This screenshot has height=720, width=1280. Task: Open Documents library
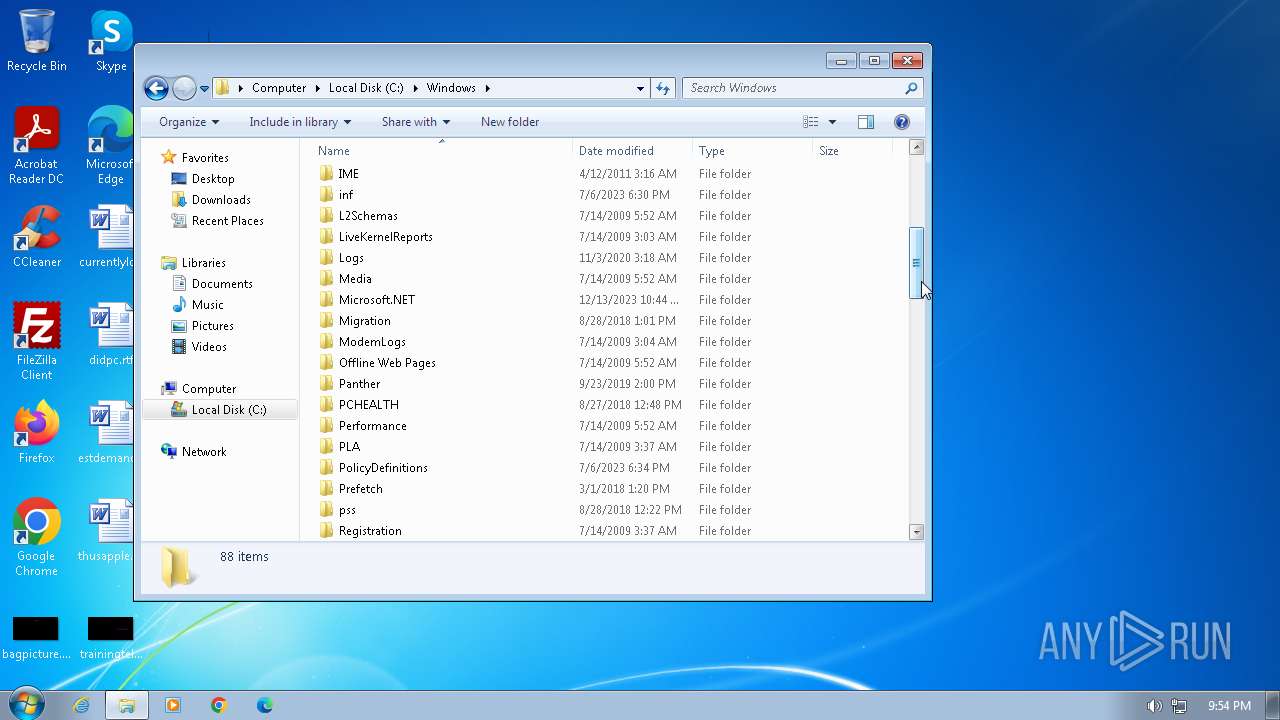[222, 284]
